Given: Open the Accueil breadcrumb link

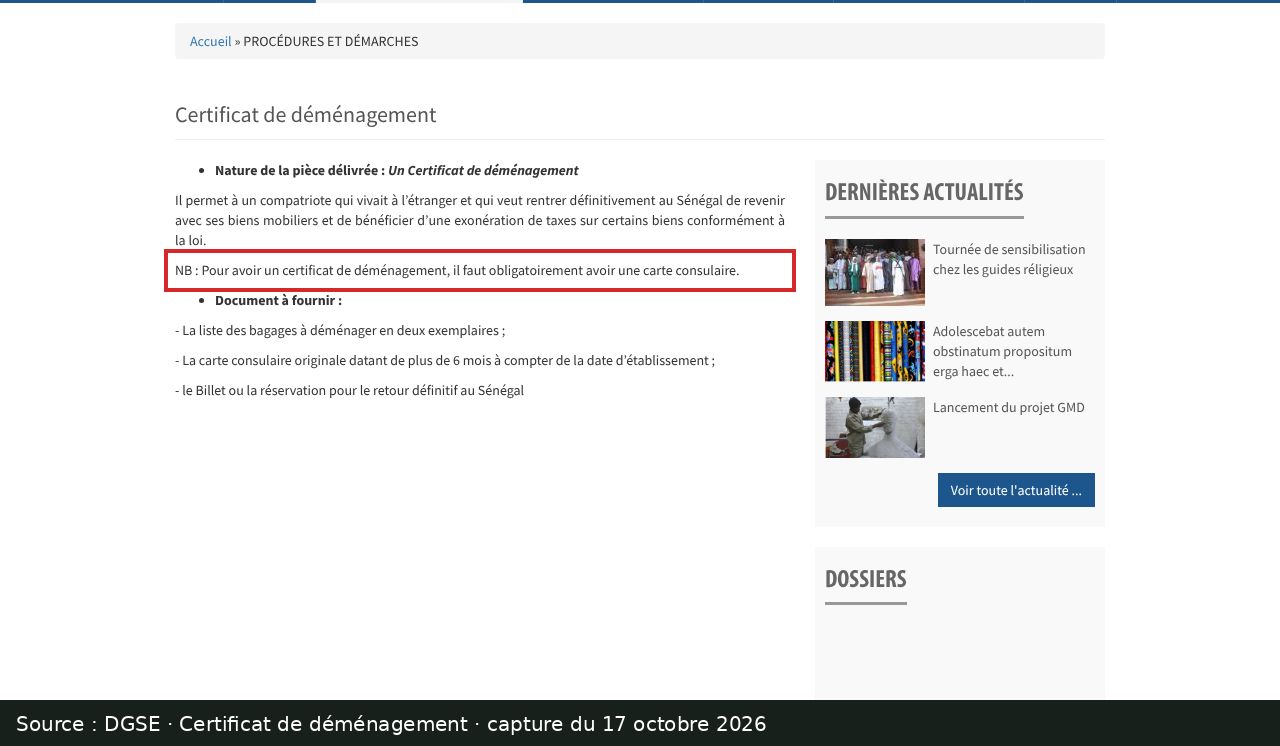Looking at the screenshot, I should point(210,41).
